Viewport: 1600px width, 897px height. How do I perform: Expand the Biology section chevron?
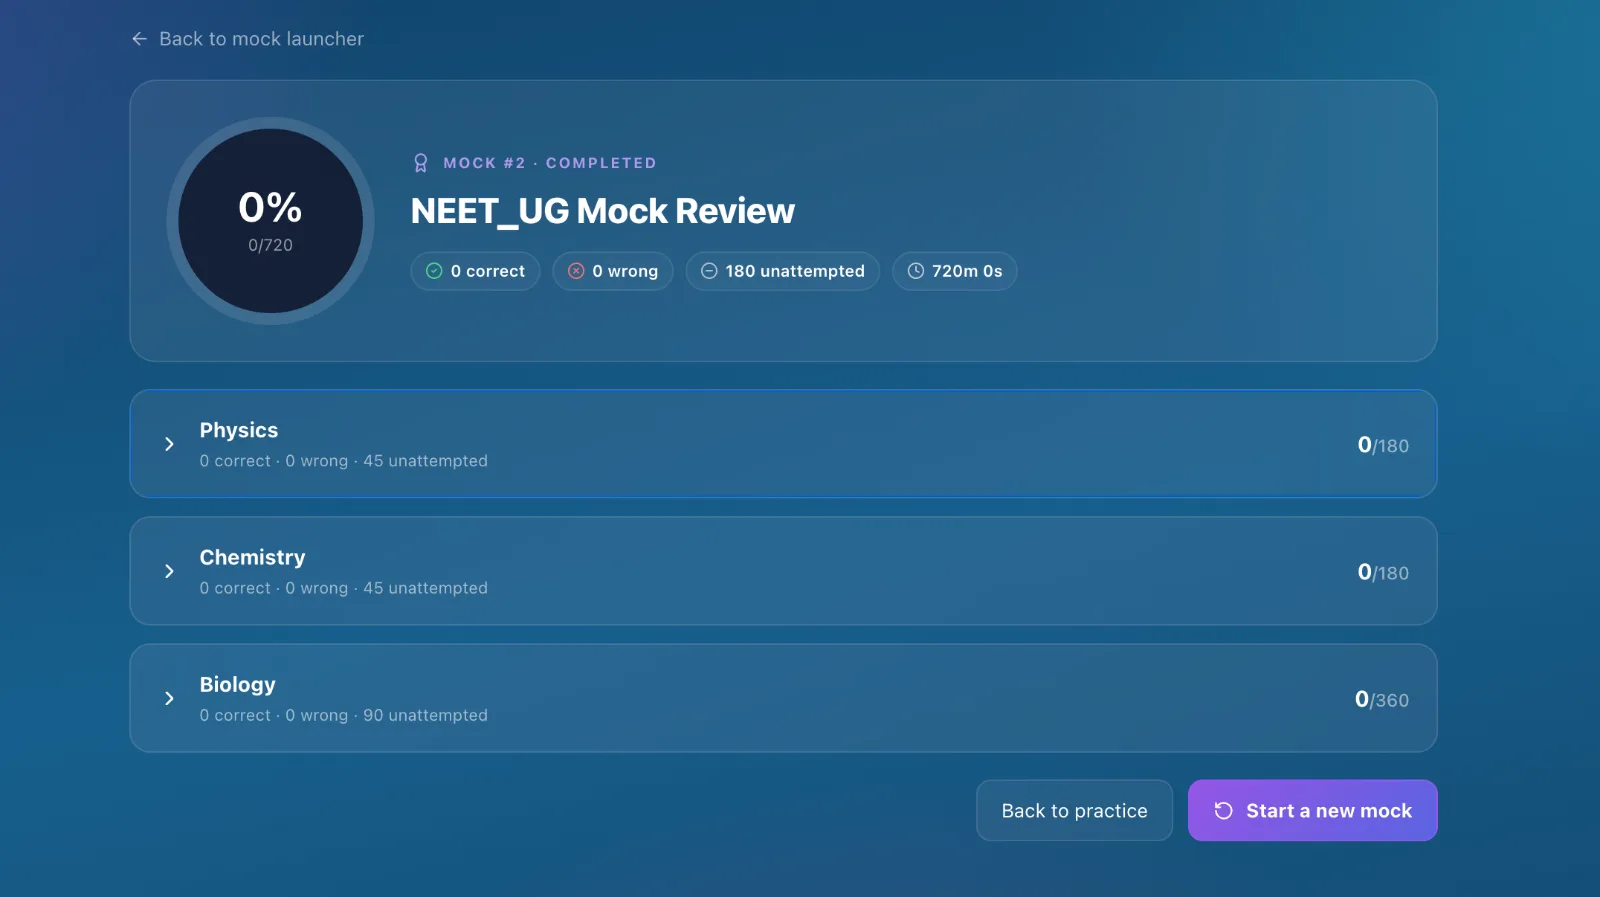[169, 698]
